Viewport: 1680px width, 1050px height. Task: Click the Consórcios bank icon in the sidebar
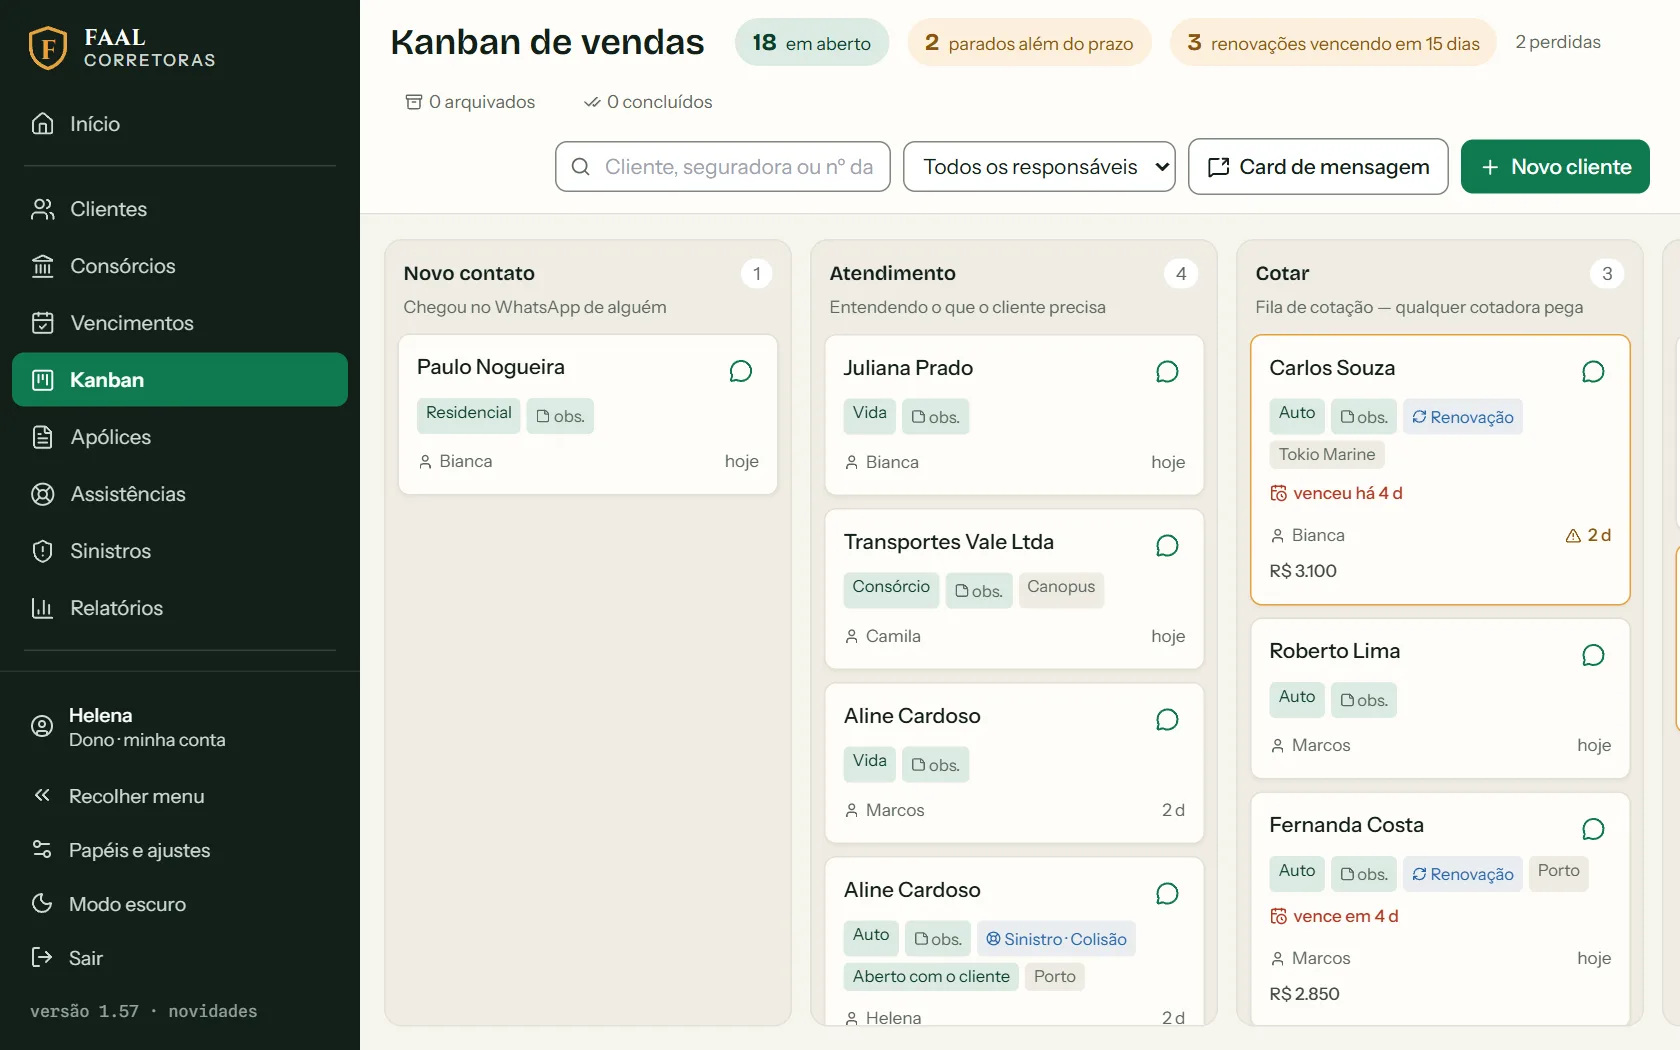[x=42, y=266]
